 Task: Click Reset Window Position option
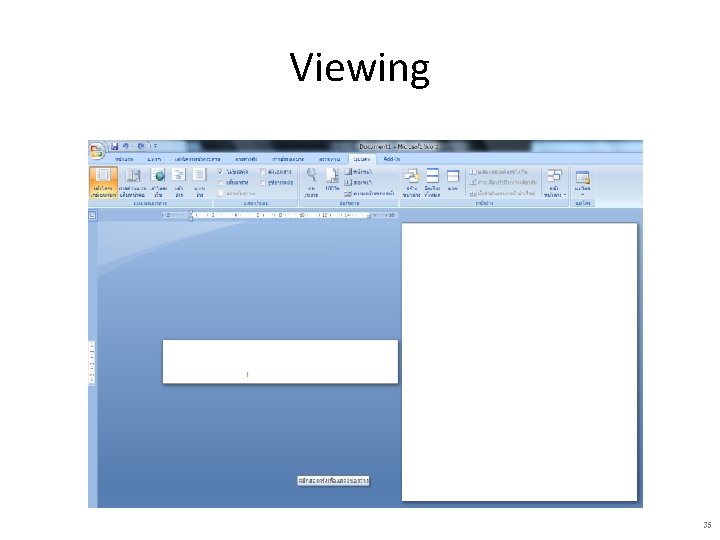click(x=502, y=193)
